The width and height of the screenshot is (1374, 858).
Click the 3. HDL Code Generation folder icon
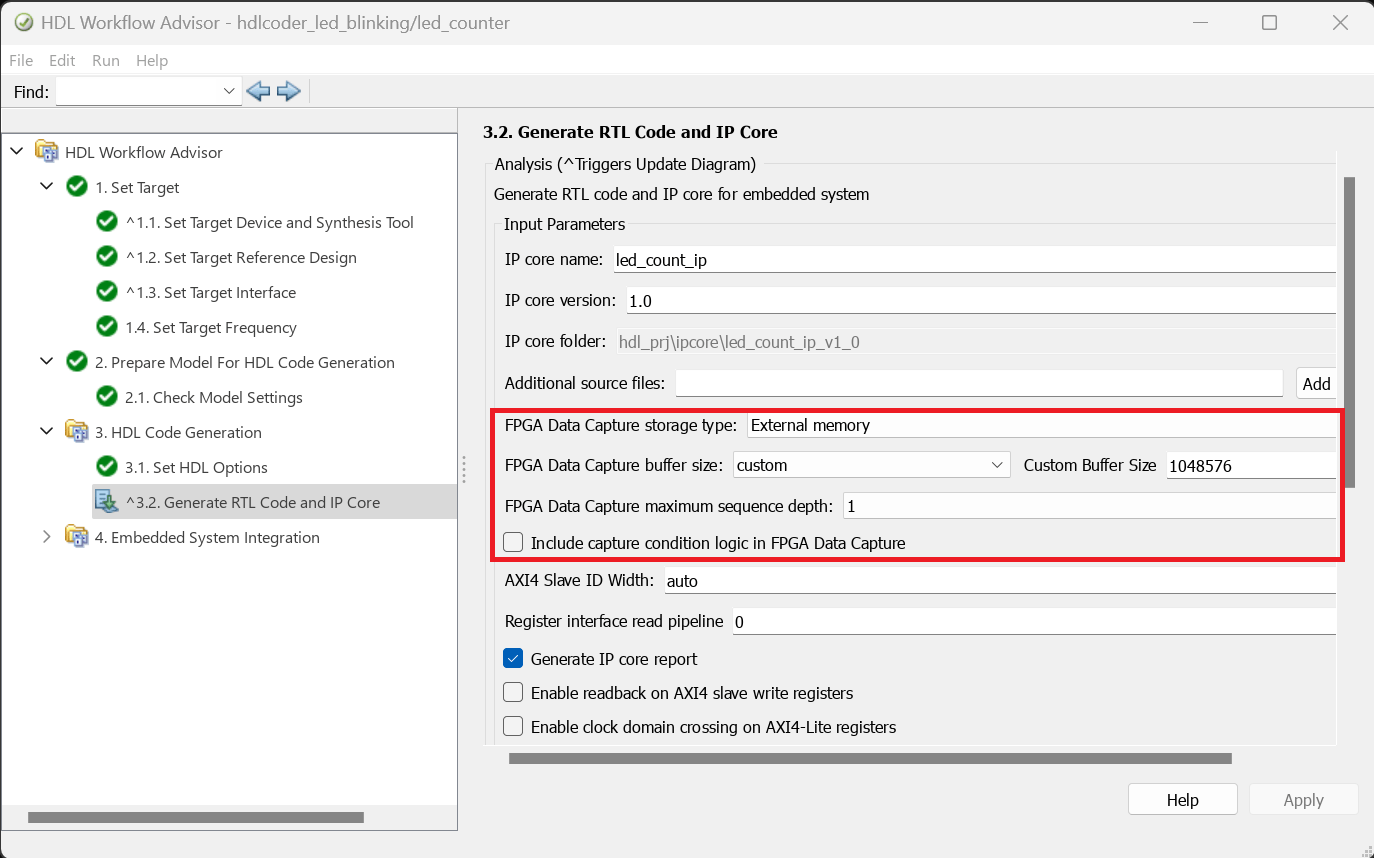(x=77, y=432)
